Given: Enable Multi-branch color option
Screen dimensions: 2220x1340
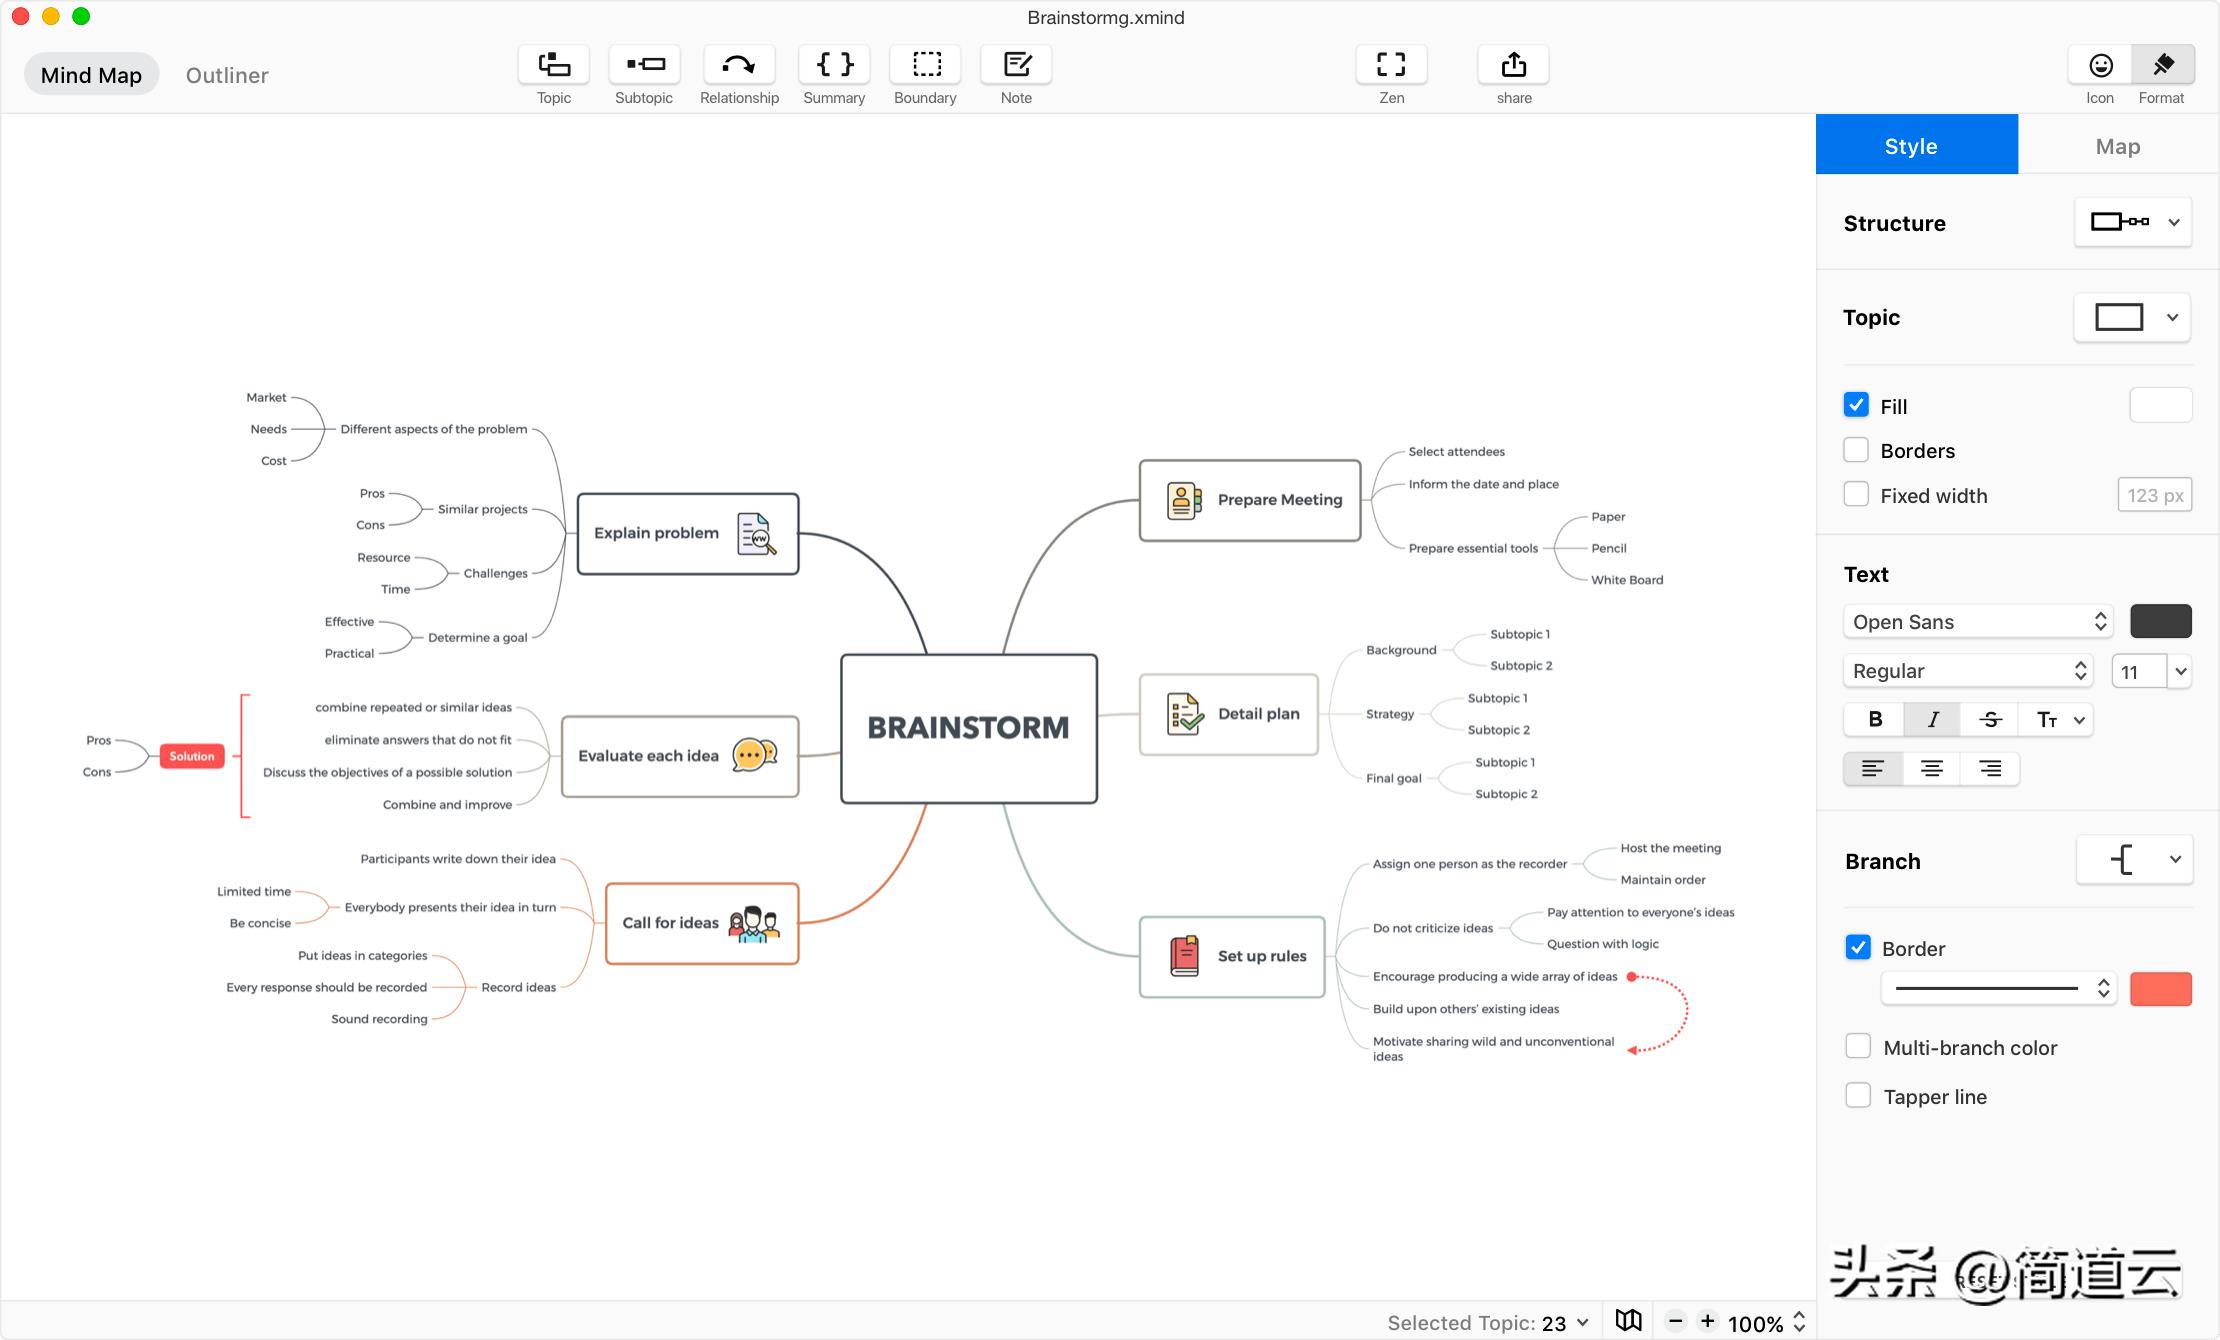Looking at the screenshot, I should tap(1858, 1046).
